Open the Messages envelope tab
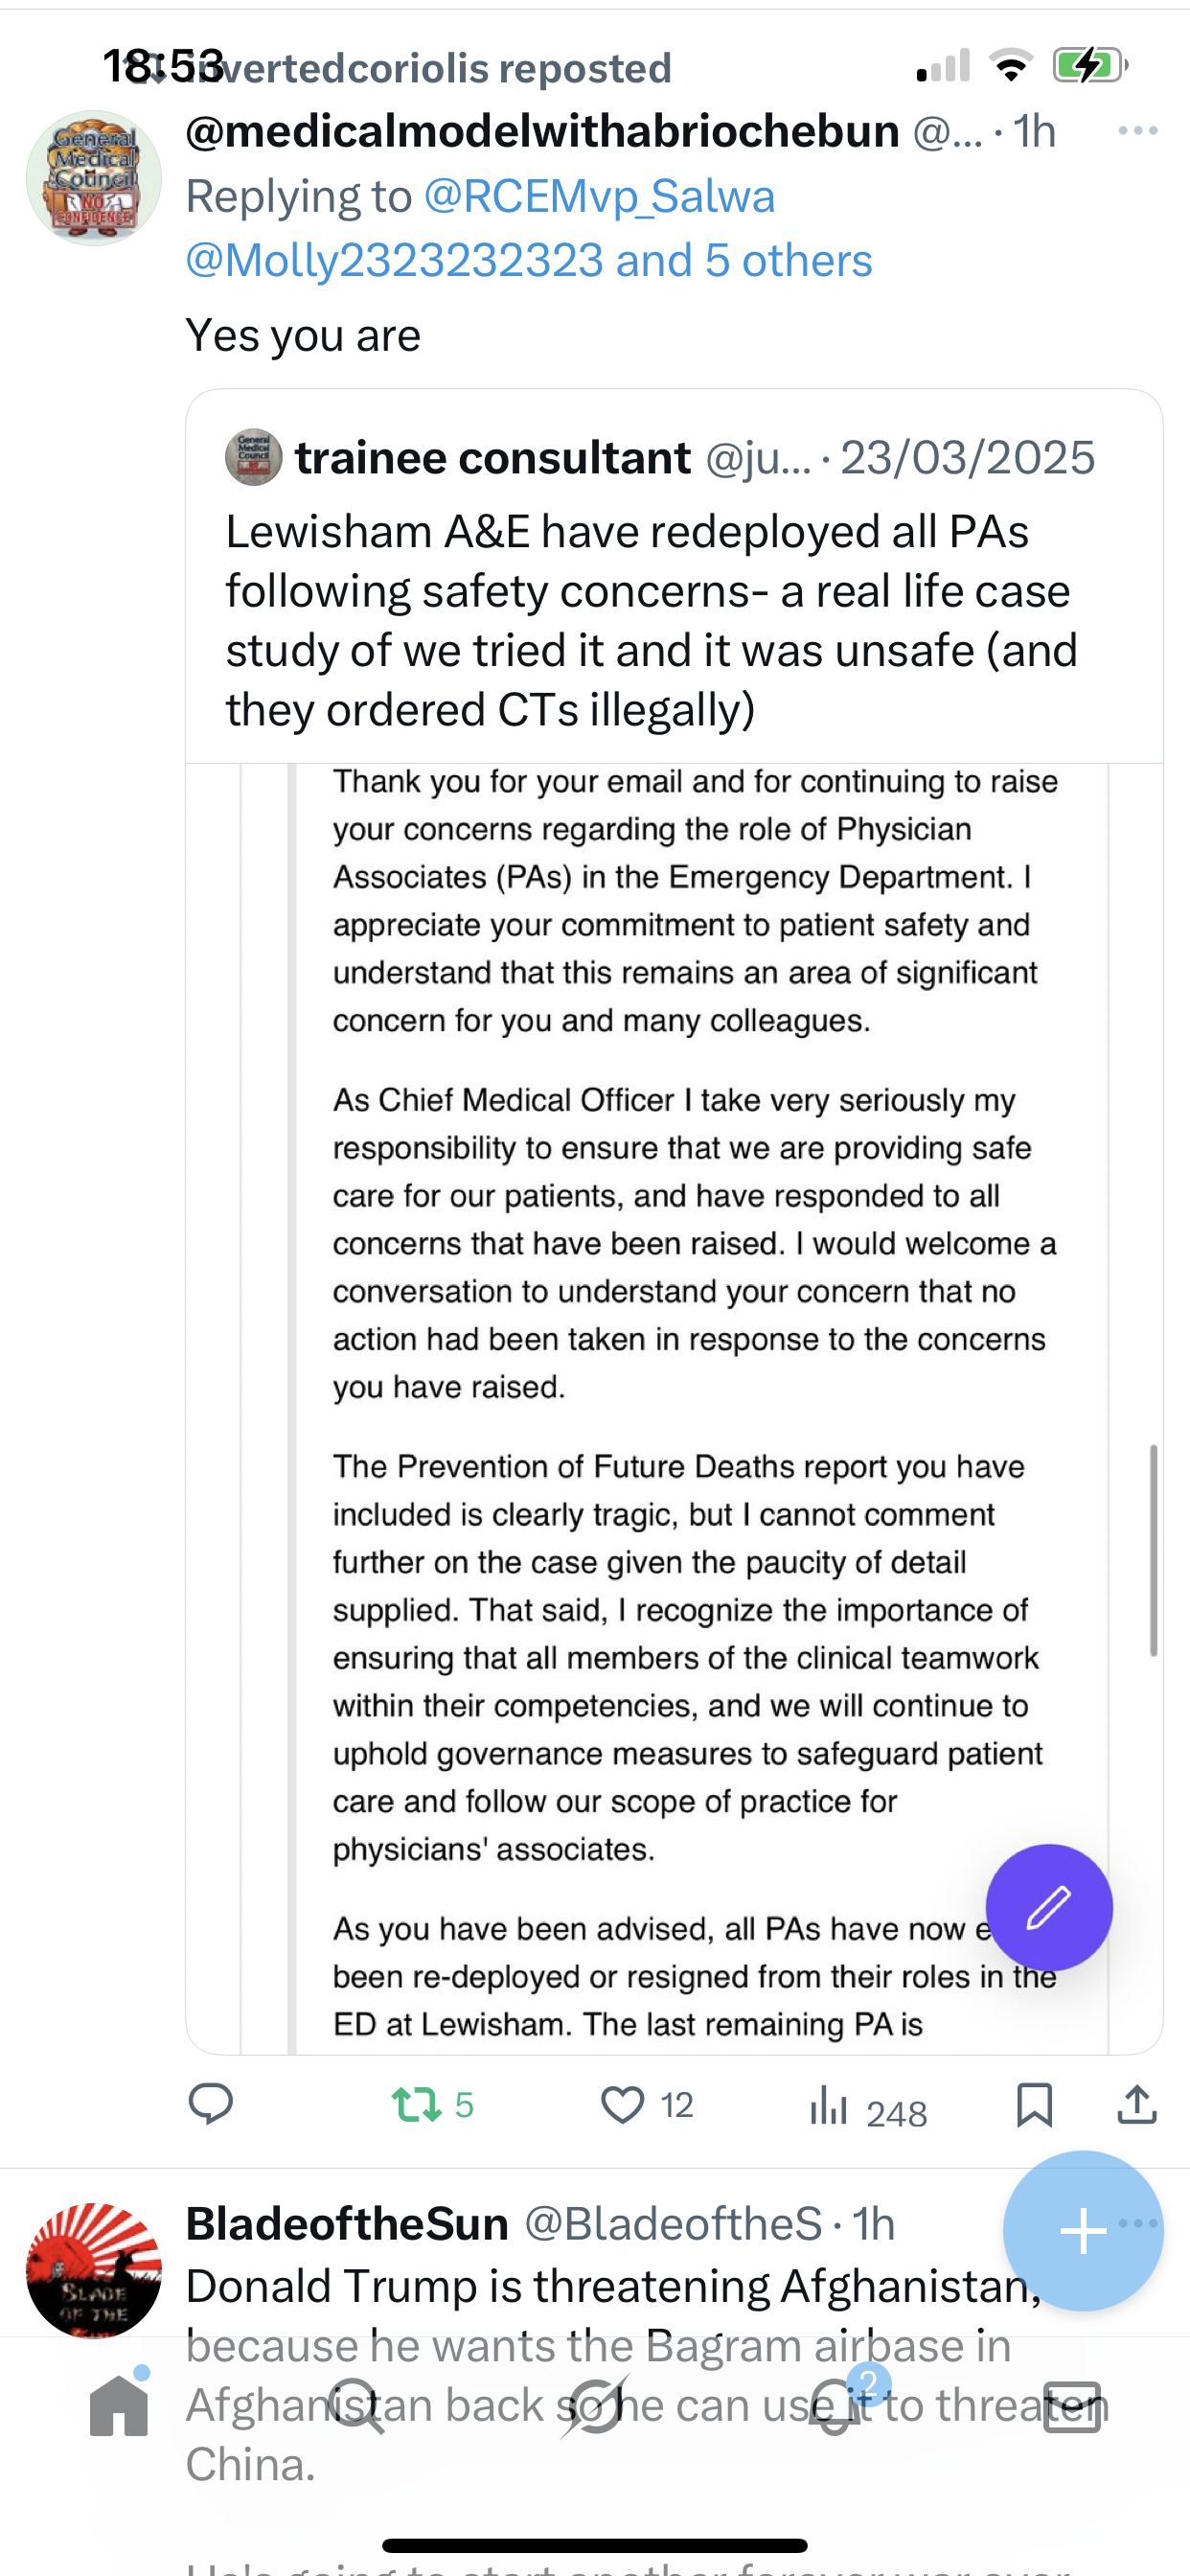This screenshot has height=2576, width=1190. point(1072,2406)
